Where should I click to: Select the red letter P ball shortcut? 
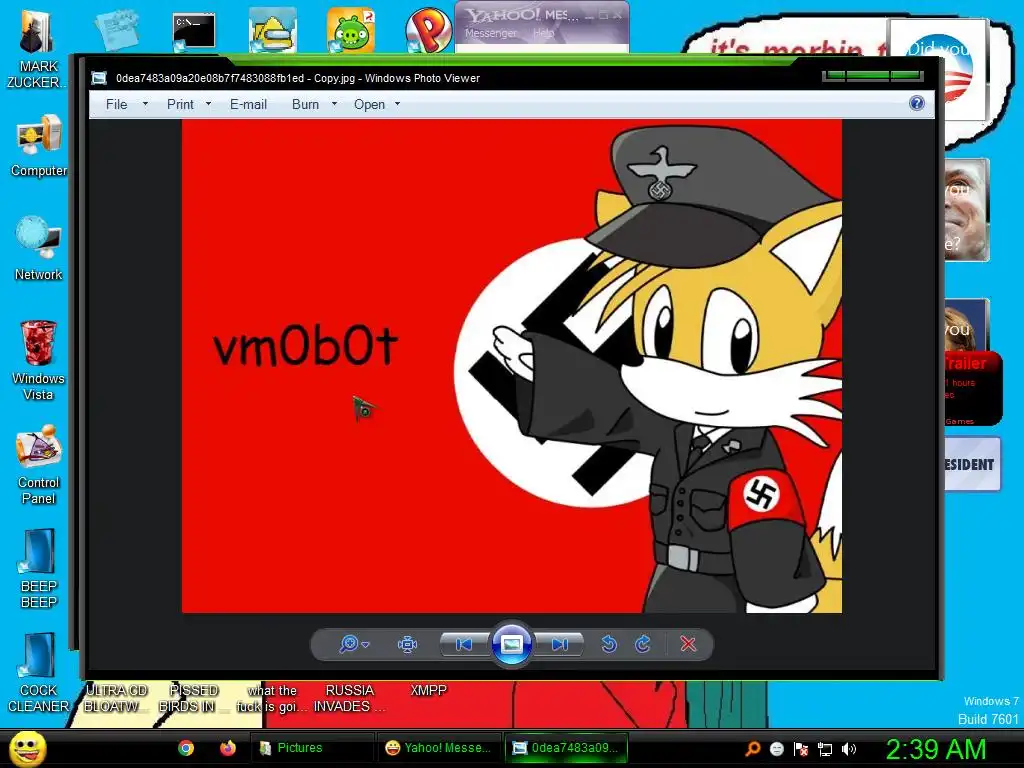[x=428, y=30]
